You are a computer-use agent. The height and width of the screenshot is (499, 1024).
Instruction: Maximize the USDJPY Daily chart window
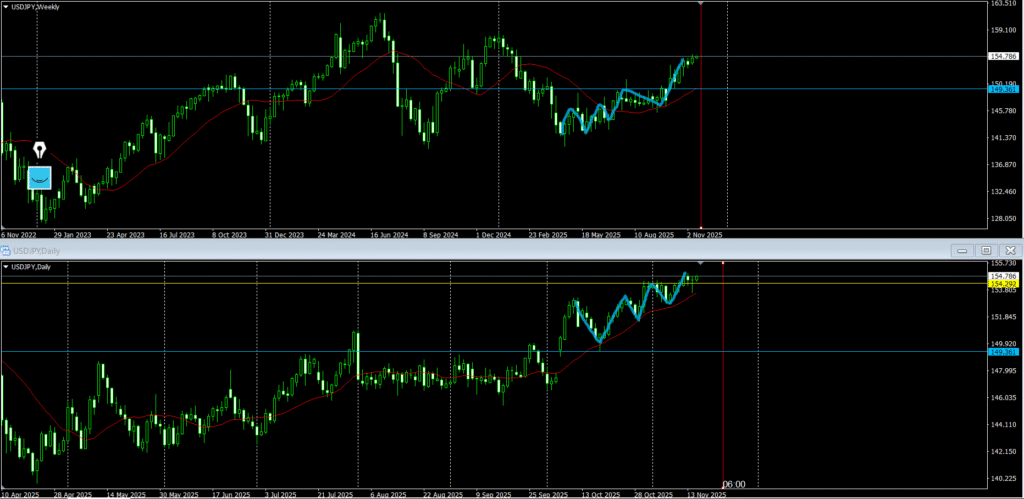tap(986, 250)
